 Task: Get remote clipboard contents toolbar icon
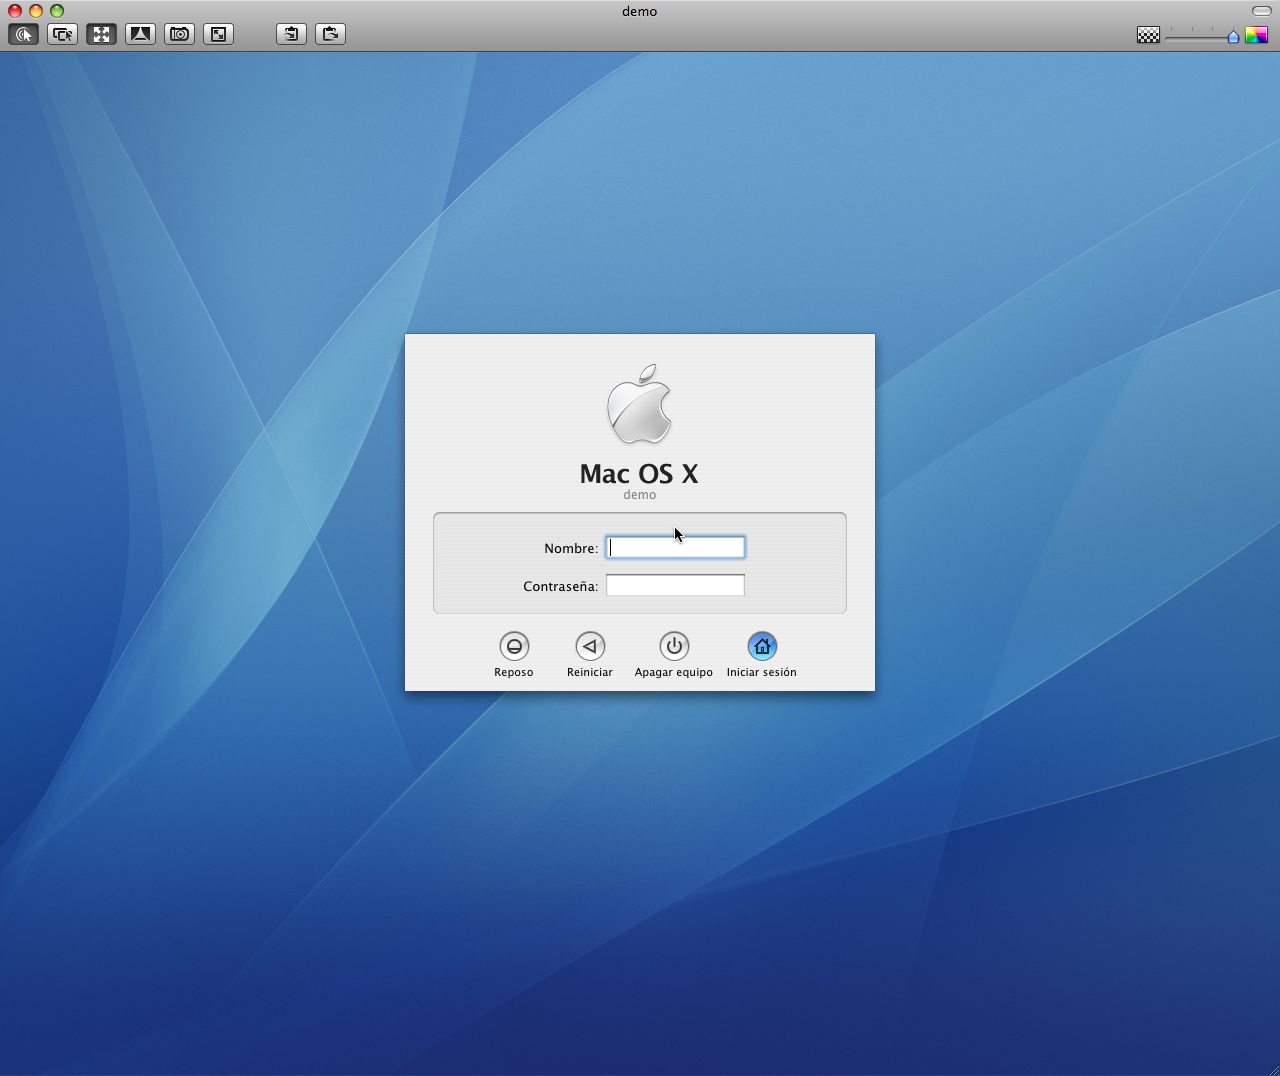click(291, 34)
